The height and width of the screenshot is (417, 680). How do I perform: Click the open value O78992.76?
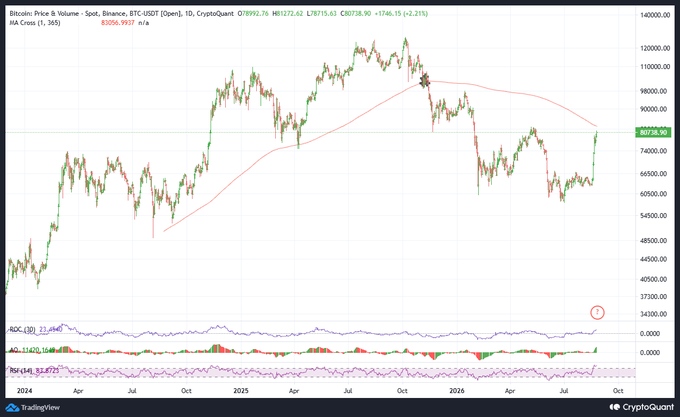253,13
